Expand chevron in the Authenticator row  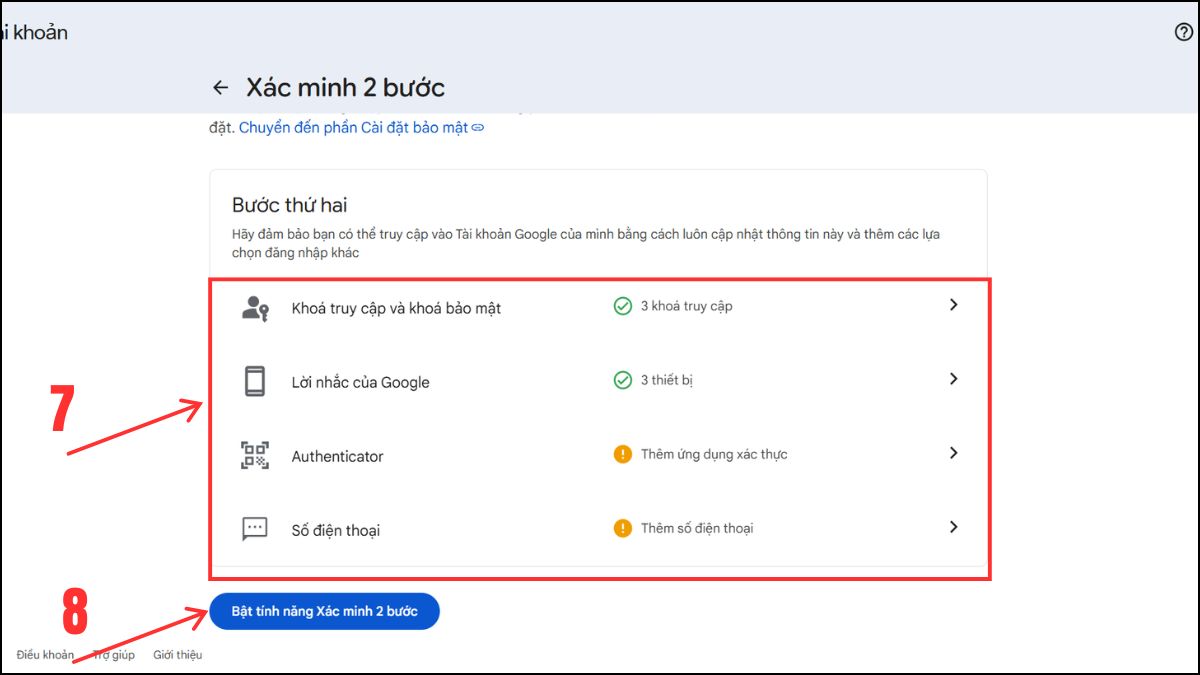tap(953, 453)
